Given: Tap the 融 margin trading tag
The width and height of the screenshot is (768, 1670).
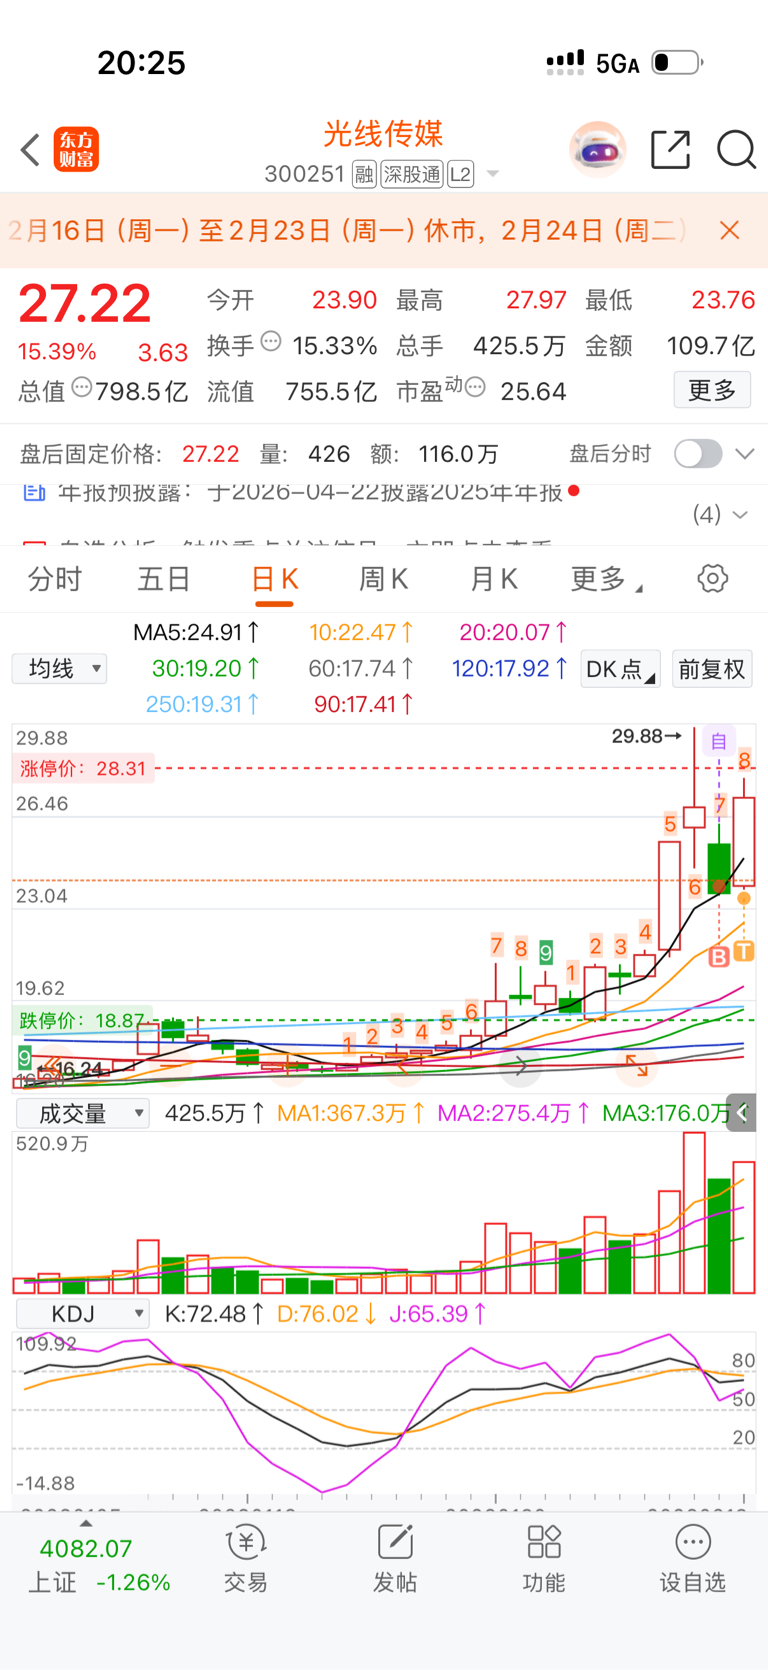Looking at the screenshot, I should tap(364, 174).
